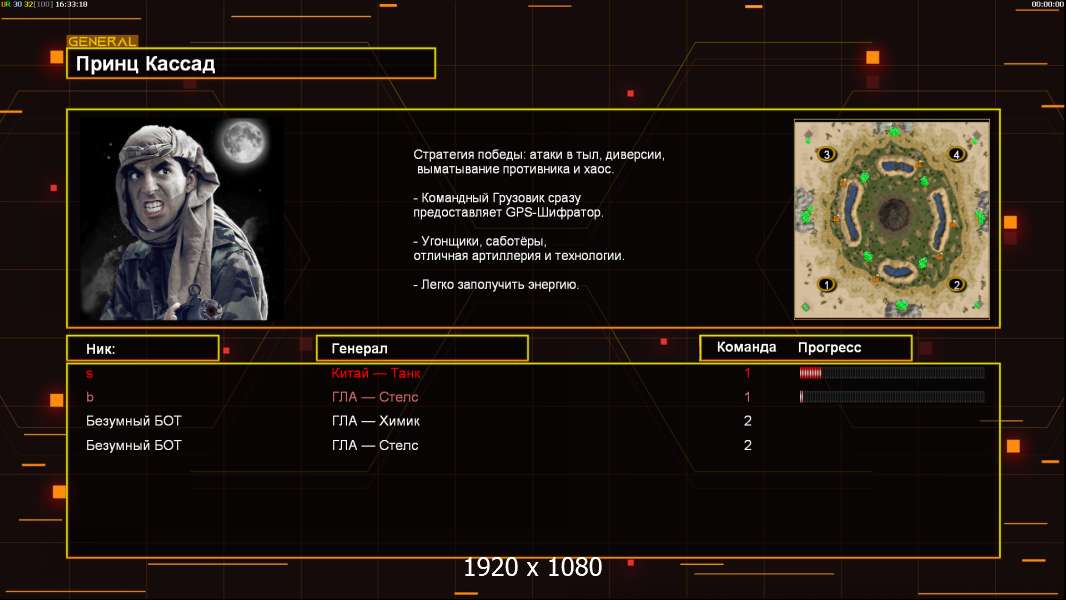Click Безумный БОТ in the team 2 Стелс row
This screenshot has height=600, width=1066.
point(134,446)
